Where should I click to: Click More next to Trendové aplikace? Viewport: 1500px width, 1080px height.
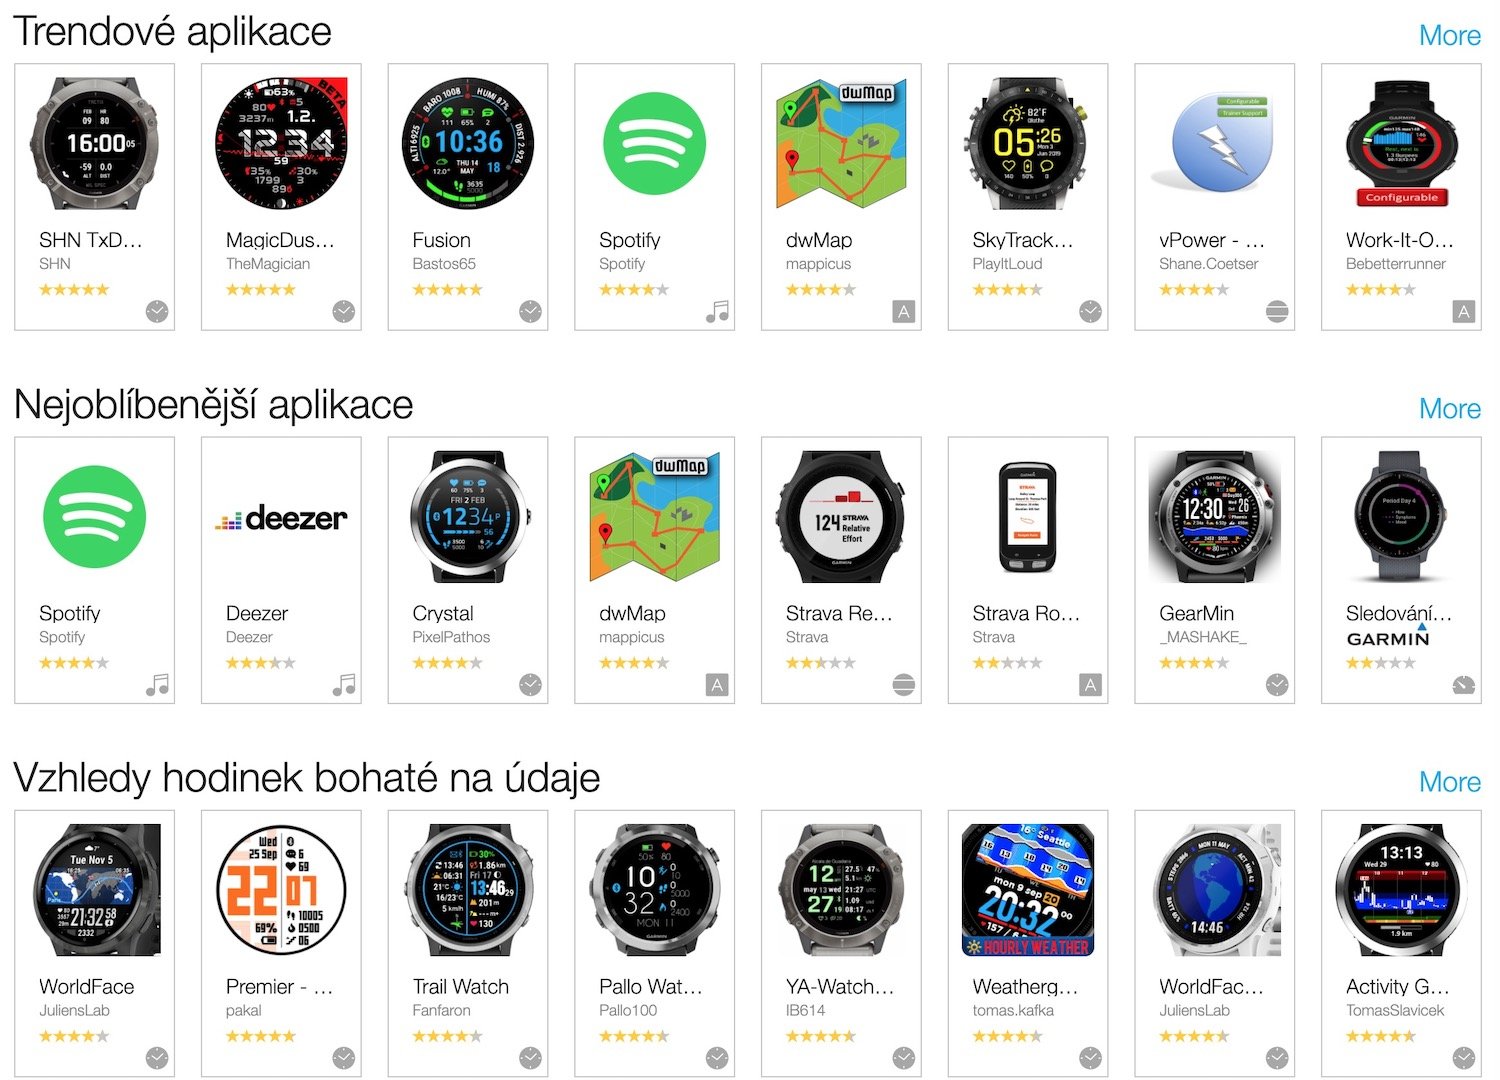[1450, 36]
